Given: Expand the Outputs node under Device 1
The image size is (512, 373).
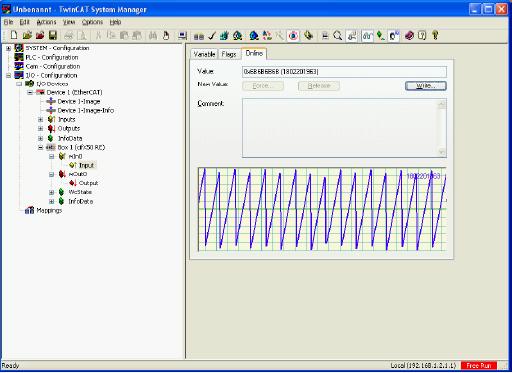Looking at the screenshot, I should [x=41, y=129].
